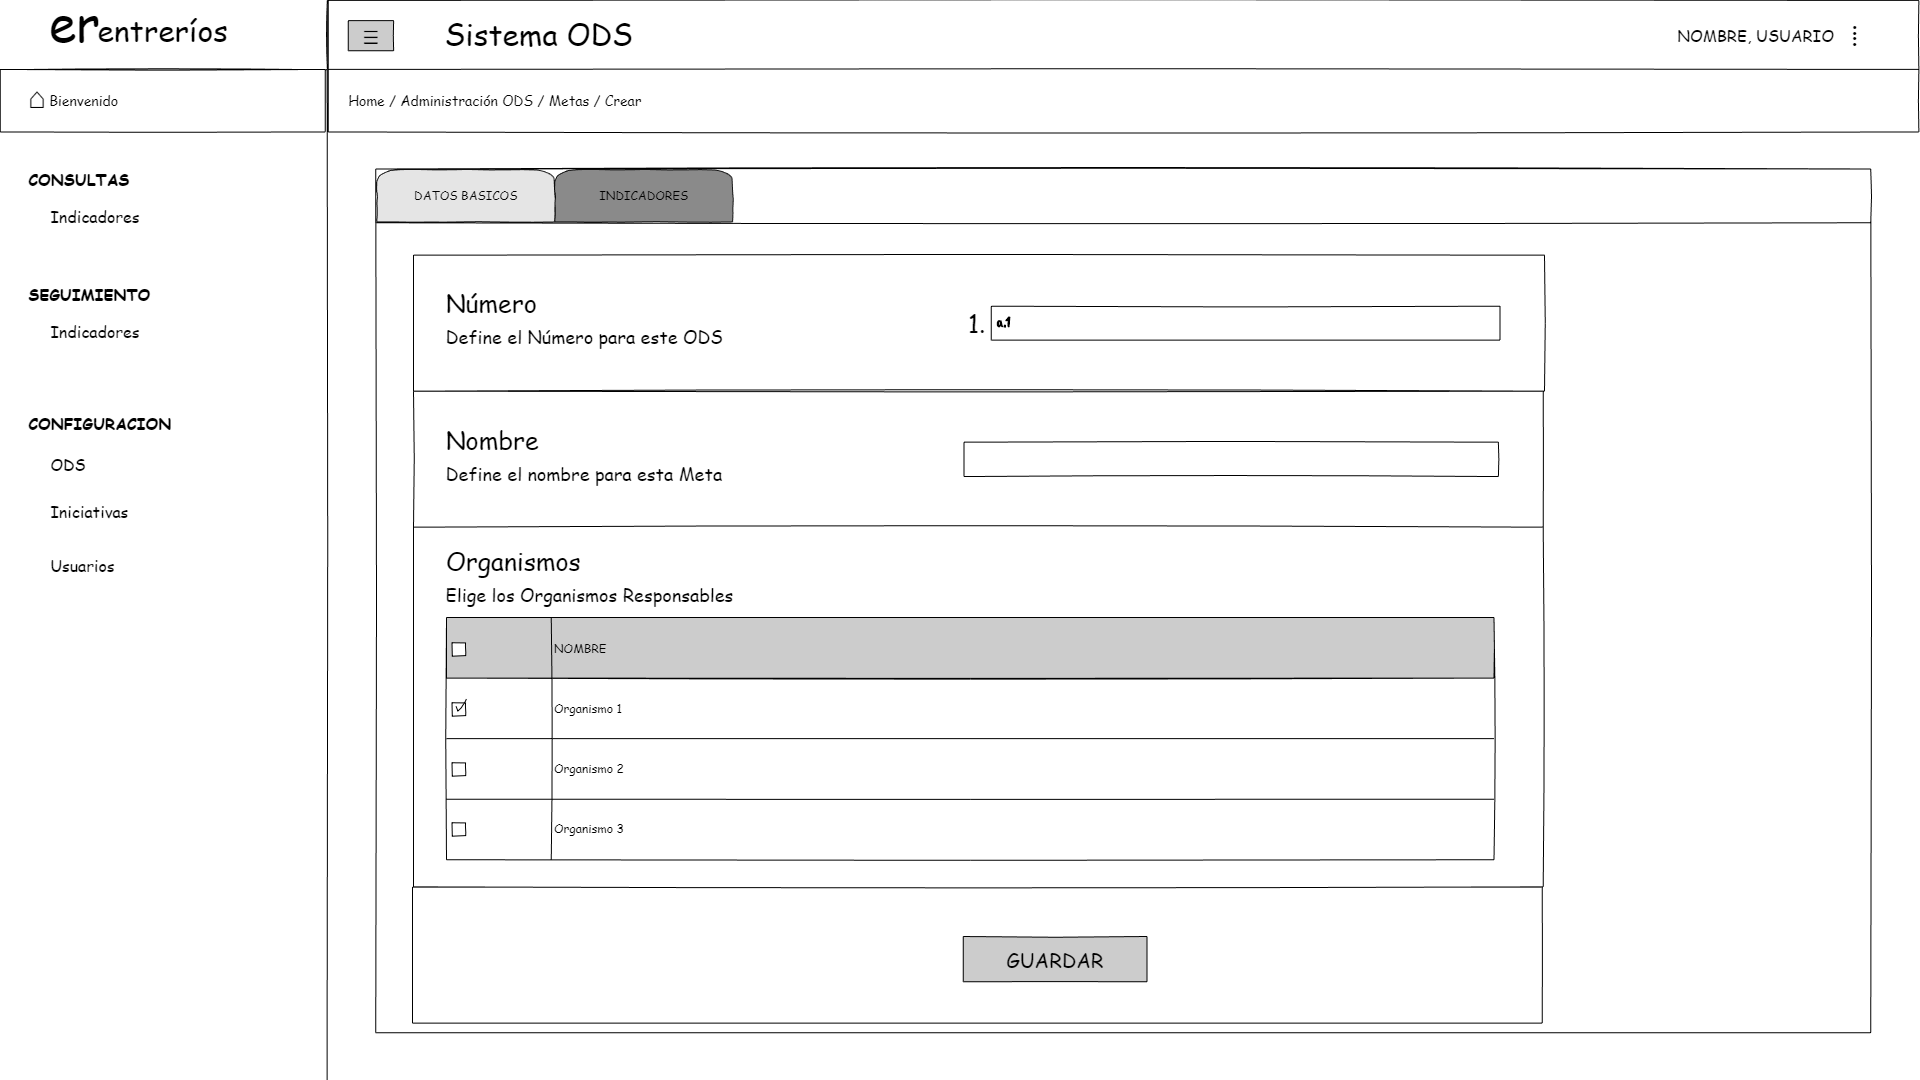Viewport: 1920px width, 1080px height.
Task: Open the Metas breadcrumb link
Action: pos(568,101)
